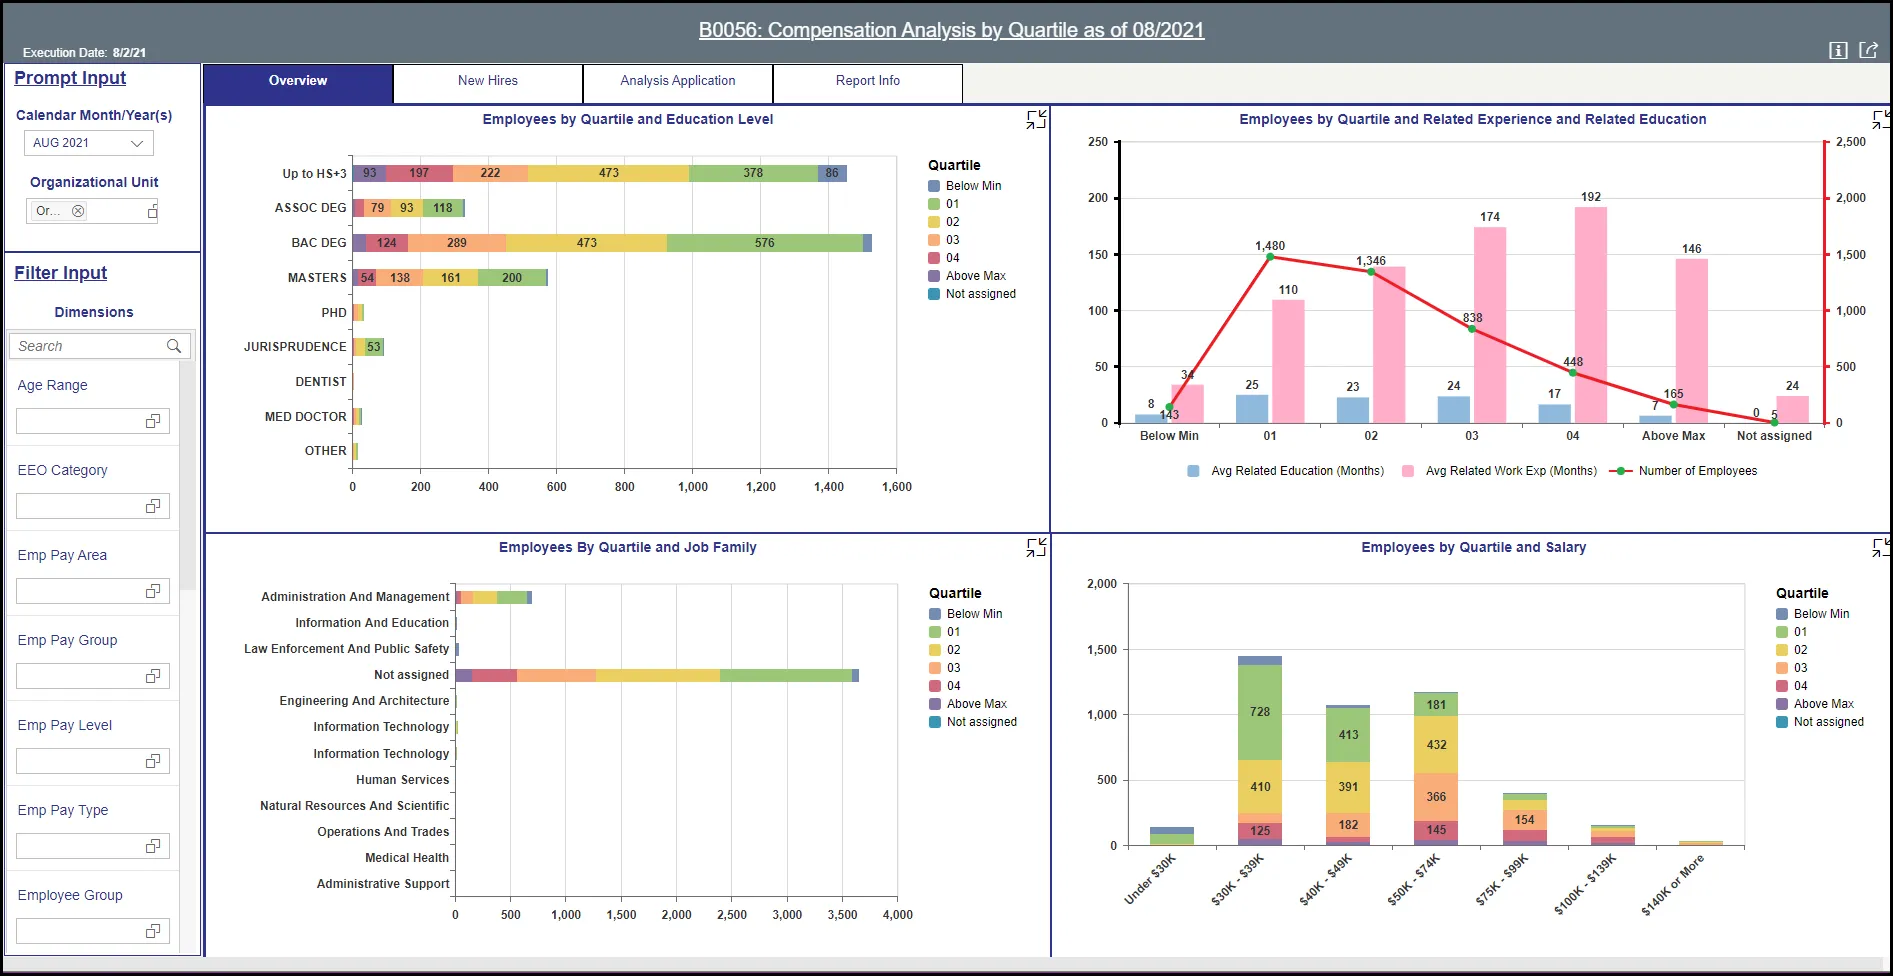Click the share/export icon in header
Image resolution: width=1893 pixels, height=976 pixels.
(x=1868, y=50)
